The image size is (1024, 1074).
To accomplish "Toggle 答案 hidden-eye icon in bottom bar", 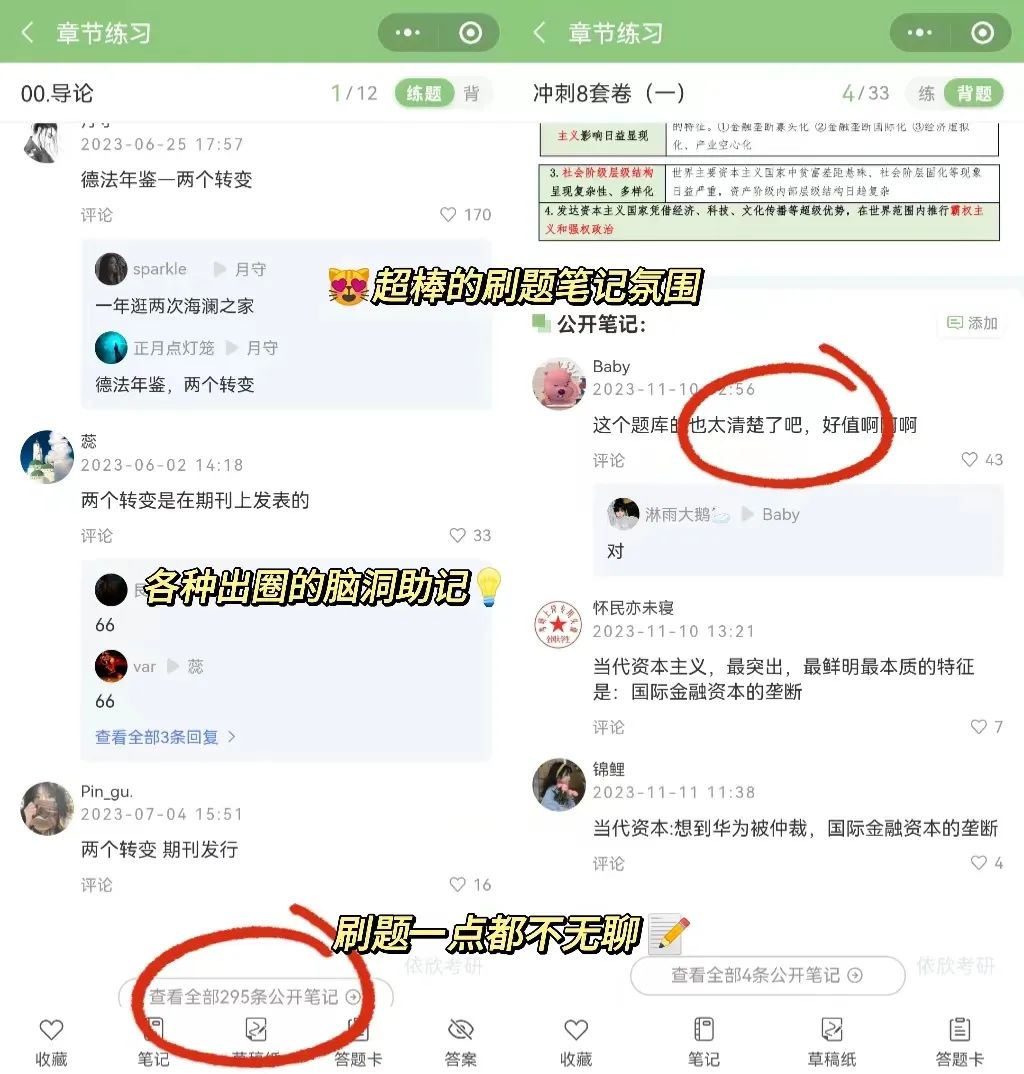I will [460, 1029].
